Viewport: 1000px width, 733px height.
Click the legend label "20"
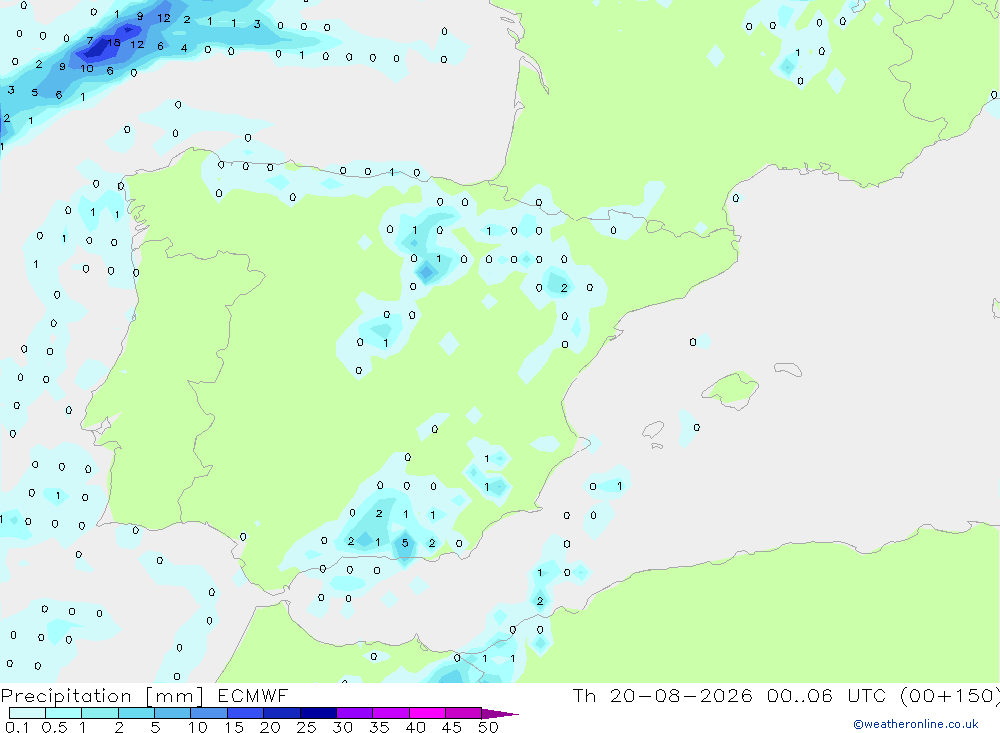click(x=270, y=727)
